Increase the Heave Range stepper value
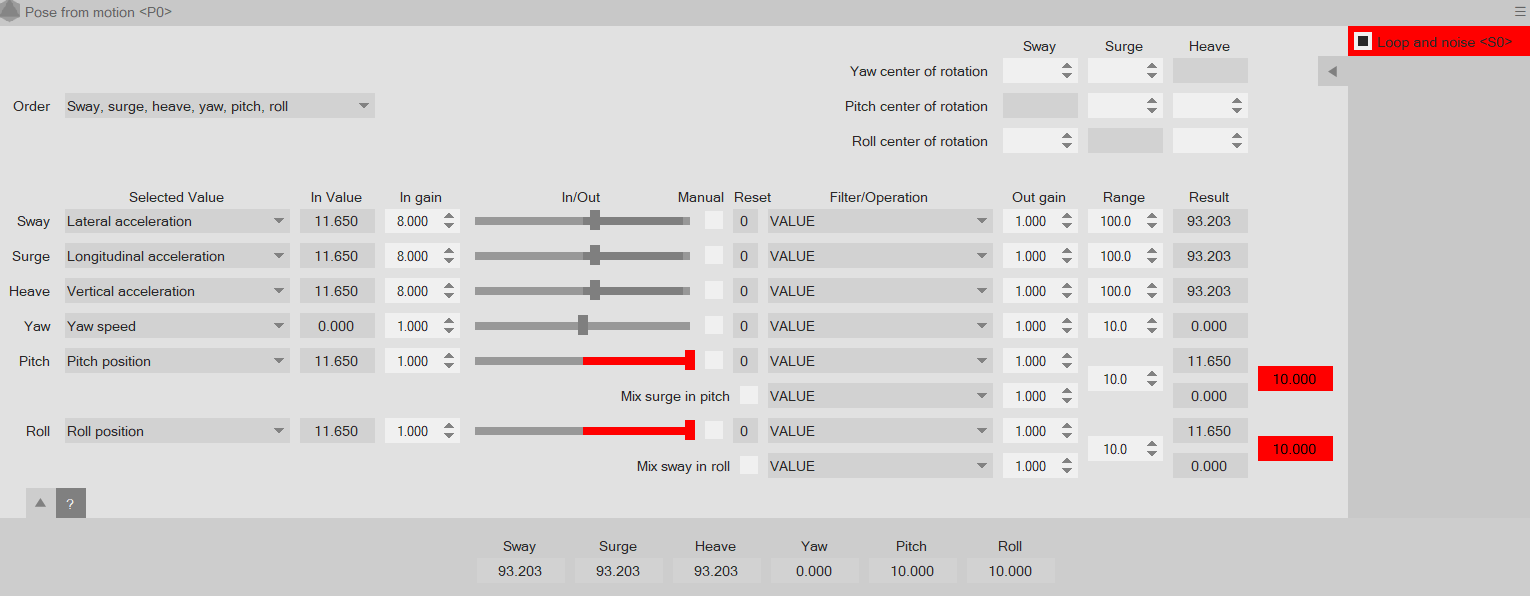Image resolution: width=1530 pixels, height=596 pixels. click(1152, 286)
